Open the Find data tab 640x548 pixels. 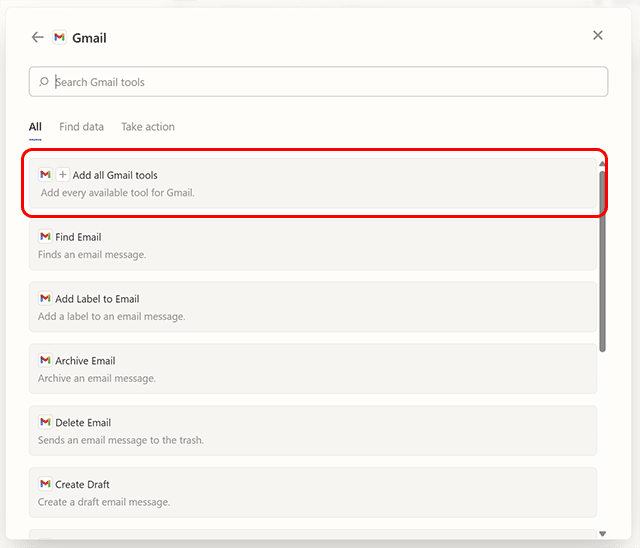[x=81, y=127]
